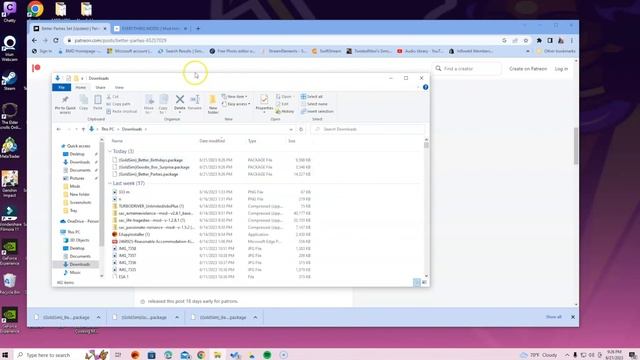Collapse the Today (3) group

pyautogui.click(x=110, y=151)
